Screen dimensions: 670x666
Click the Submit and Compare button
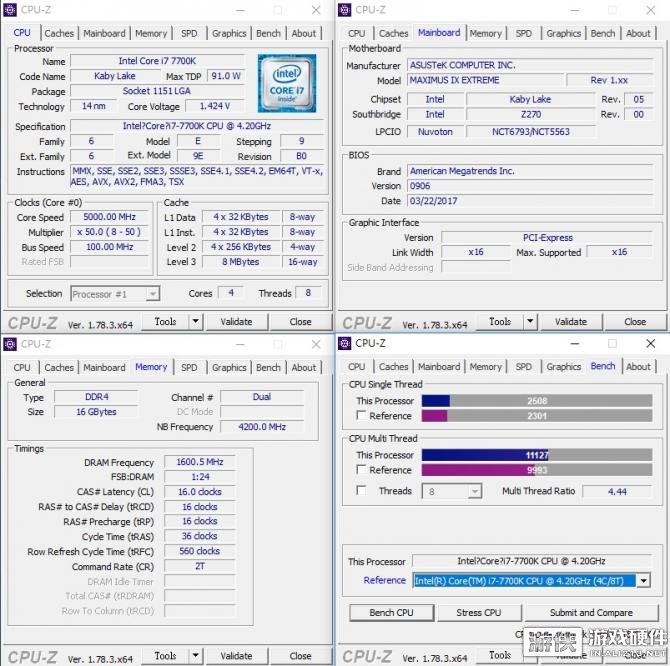point(591,612)
